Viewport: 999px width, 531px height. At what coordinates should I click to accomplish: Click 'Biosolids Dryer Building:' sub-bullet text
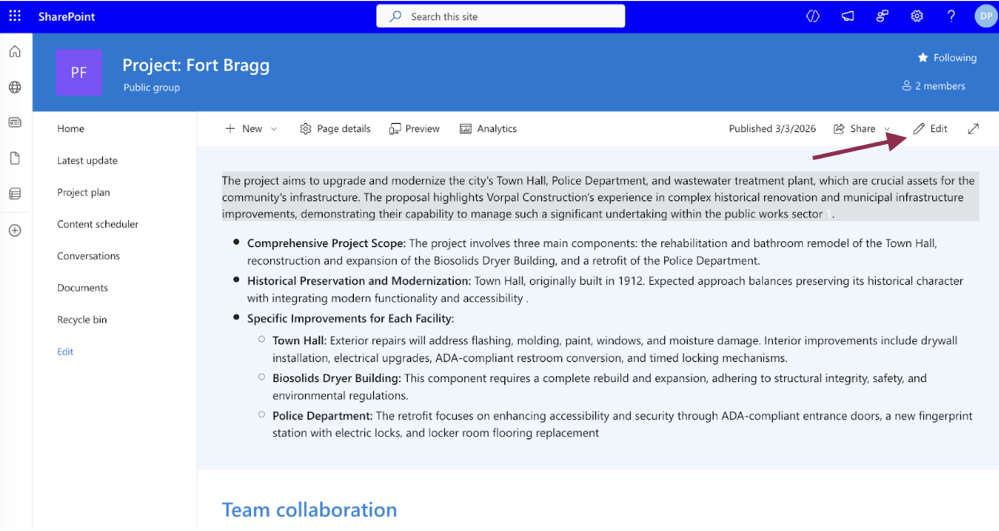point(337,378)
